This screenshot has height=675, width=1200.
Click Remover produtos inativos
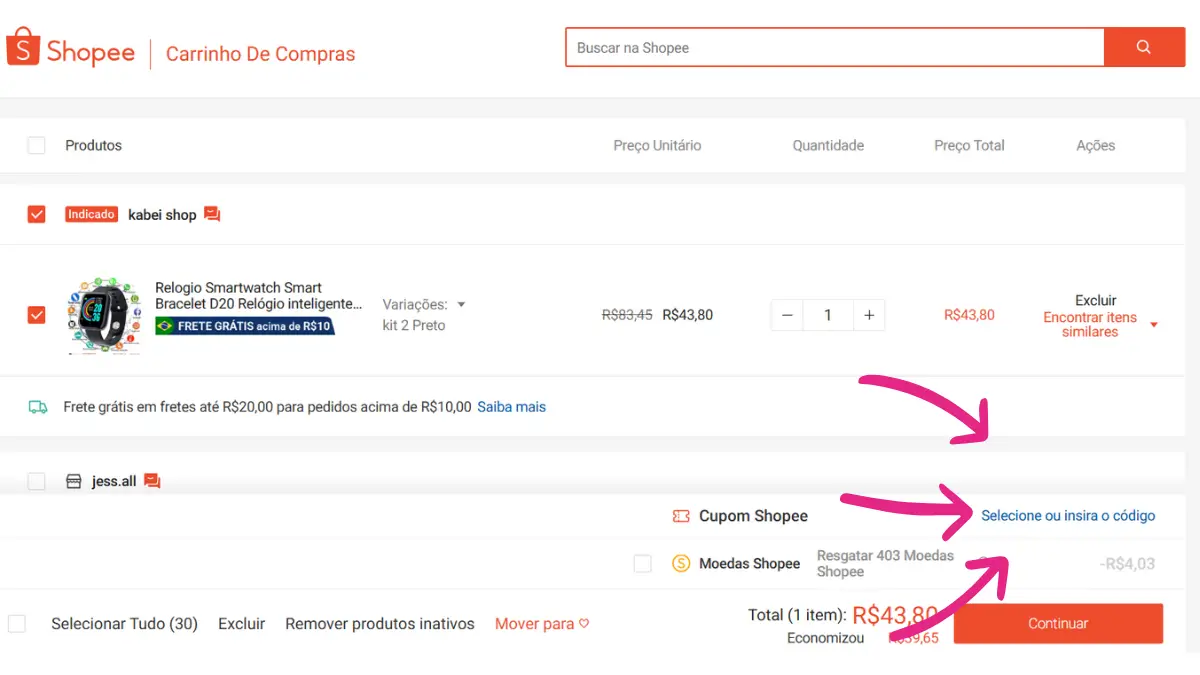coord(380,623)
